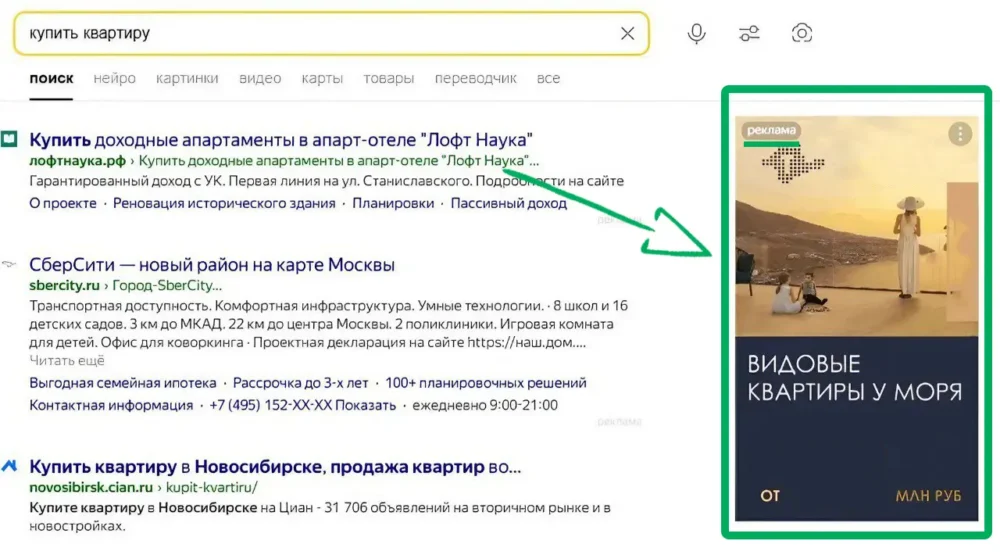Screen dimensions: 1000x555
Task: Click the sbercity.ru domain link
Action: pos(64,286)
